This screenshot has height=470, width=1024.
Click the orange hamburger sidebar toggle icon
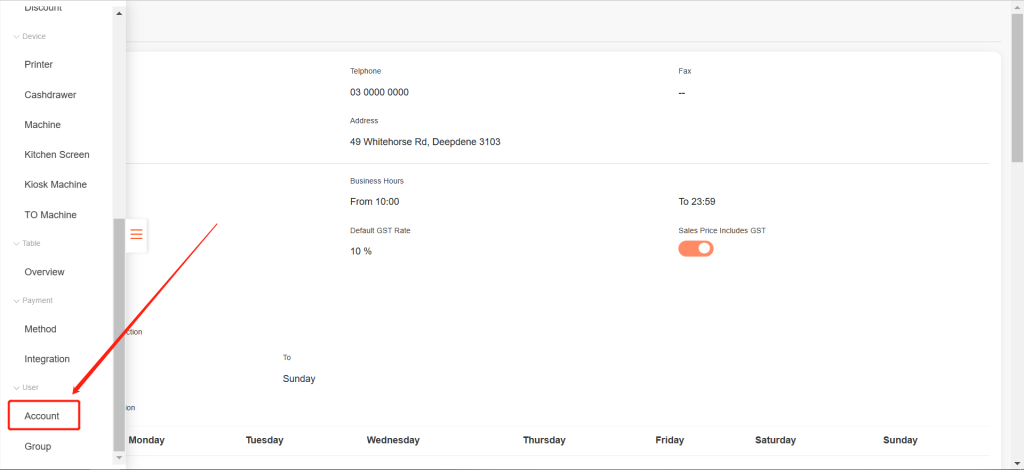click(x=137, y=234)
